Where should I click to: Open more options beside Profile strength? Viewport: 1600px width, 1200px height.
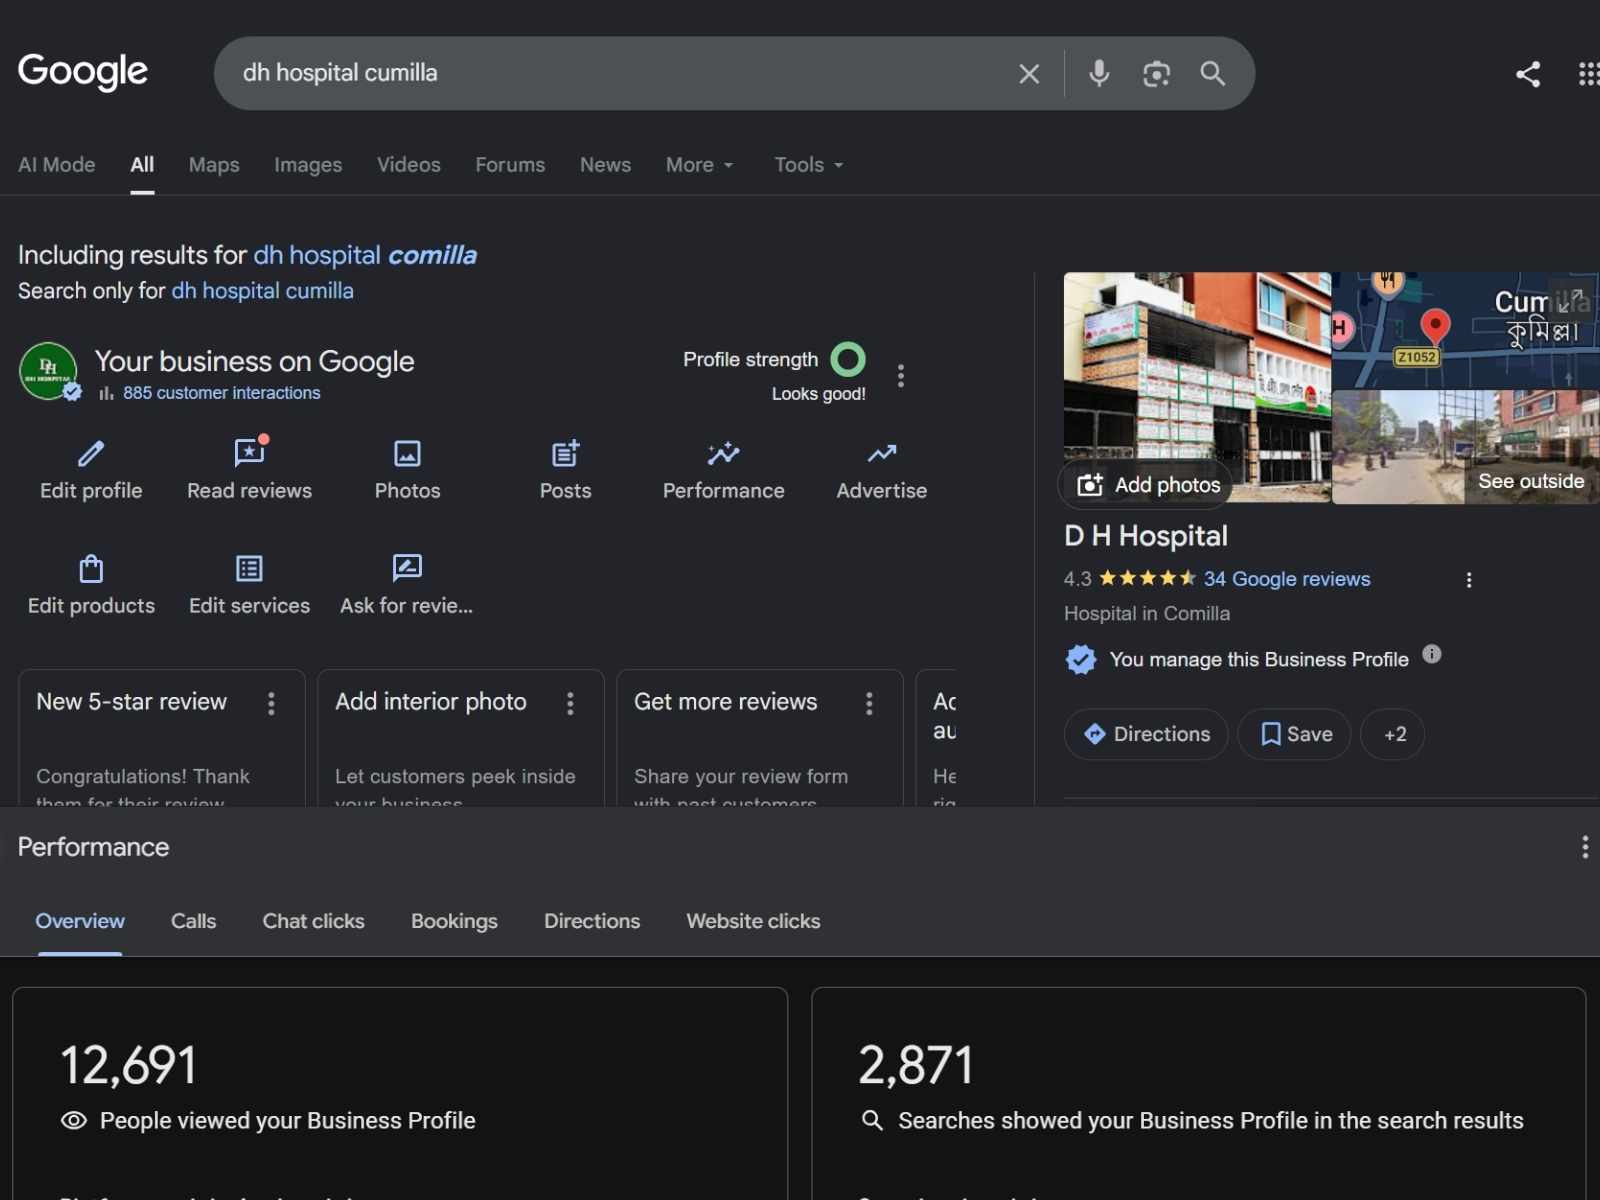click(901, 376)
